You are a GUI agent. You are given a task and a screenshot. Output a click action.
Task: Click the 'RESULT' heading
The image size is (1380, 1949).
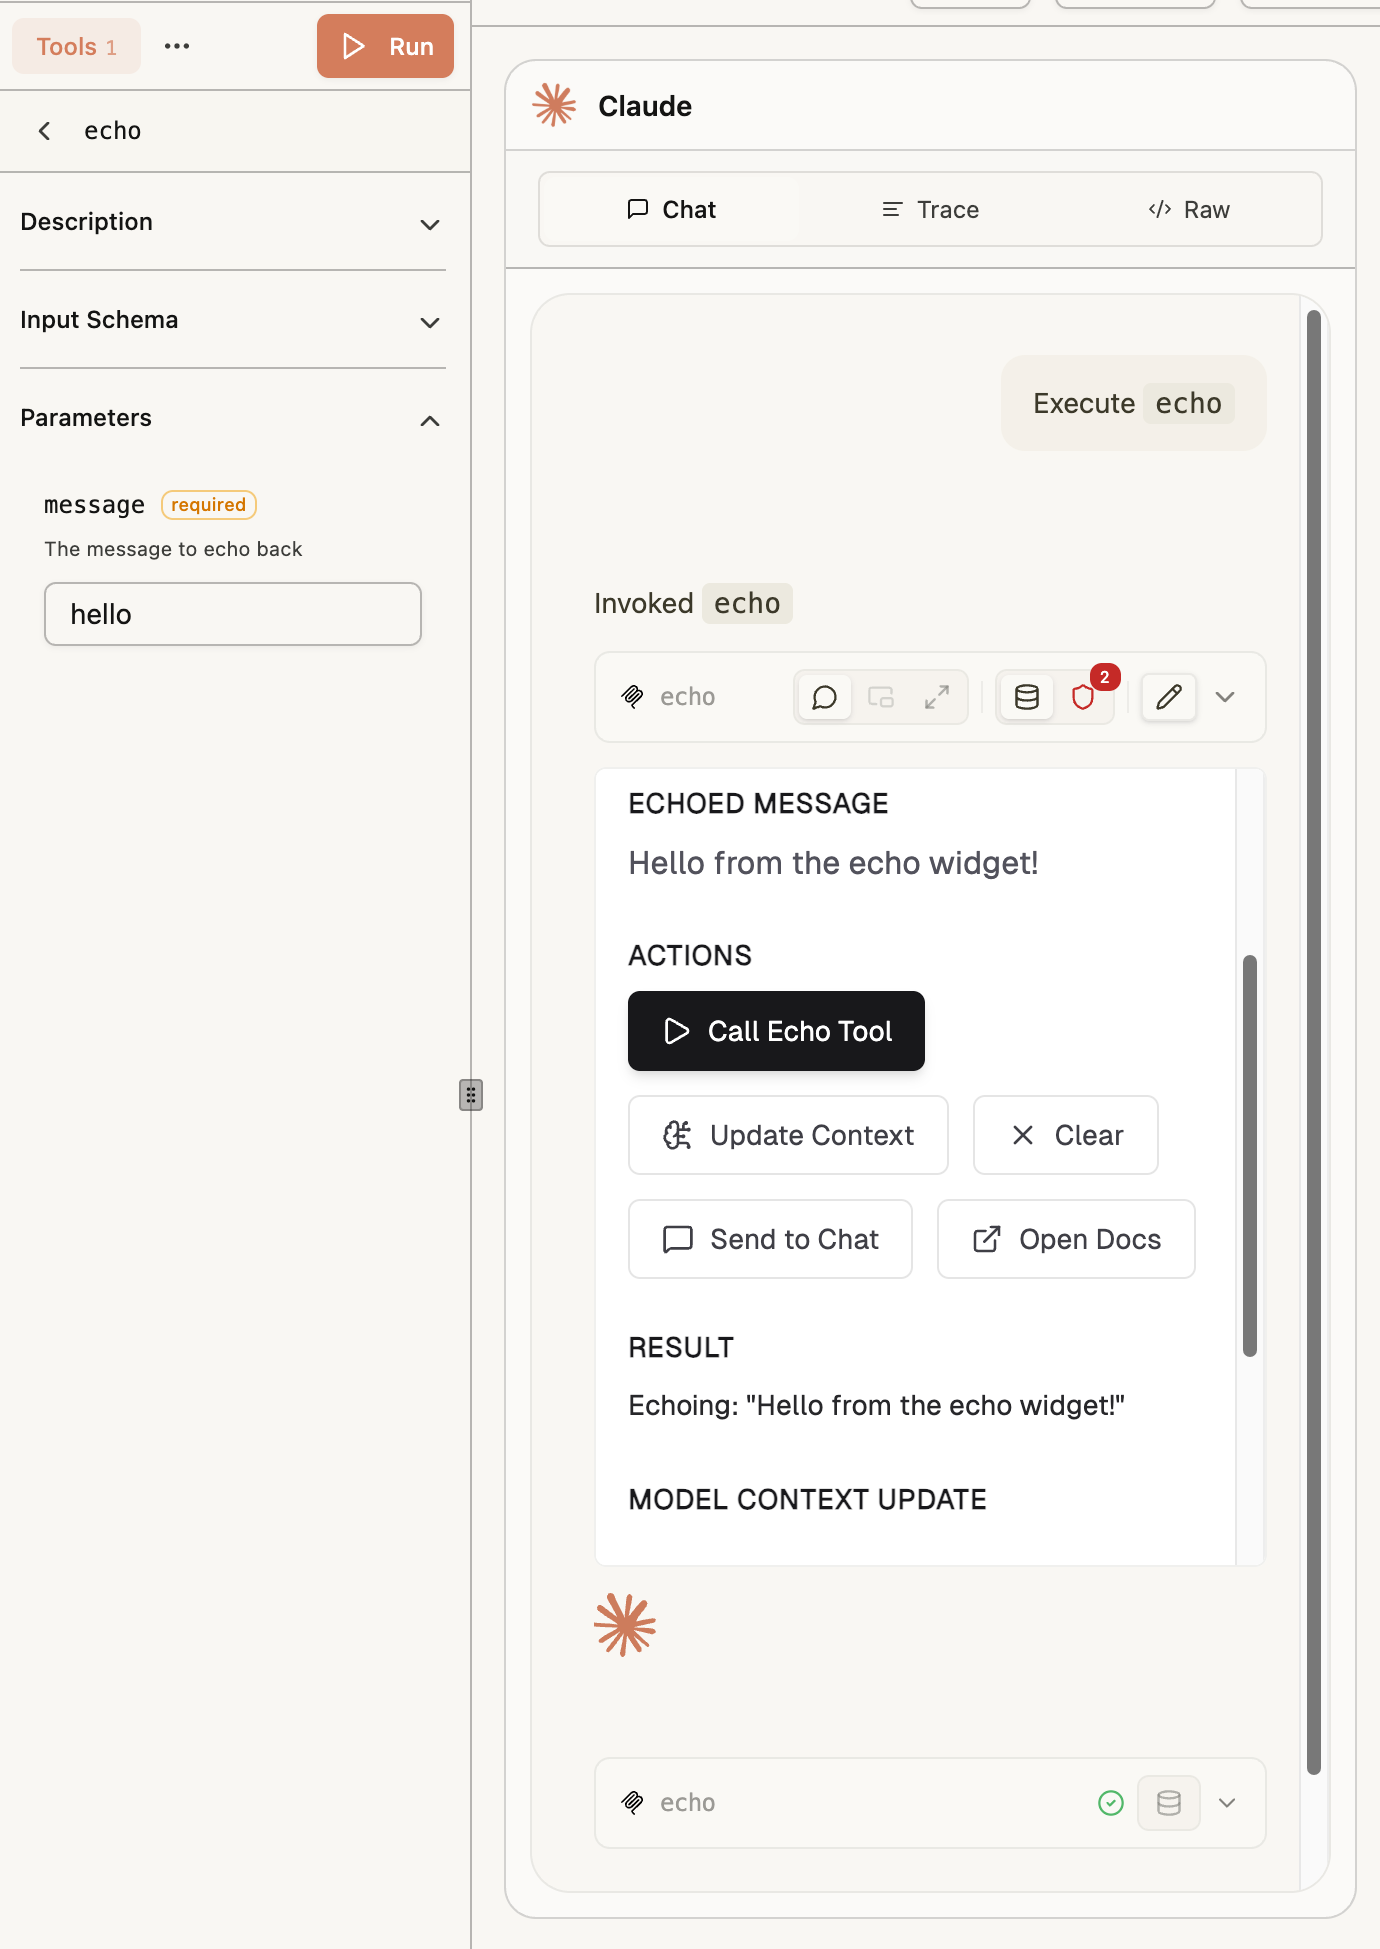pos(681,1347)
